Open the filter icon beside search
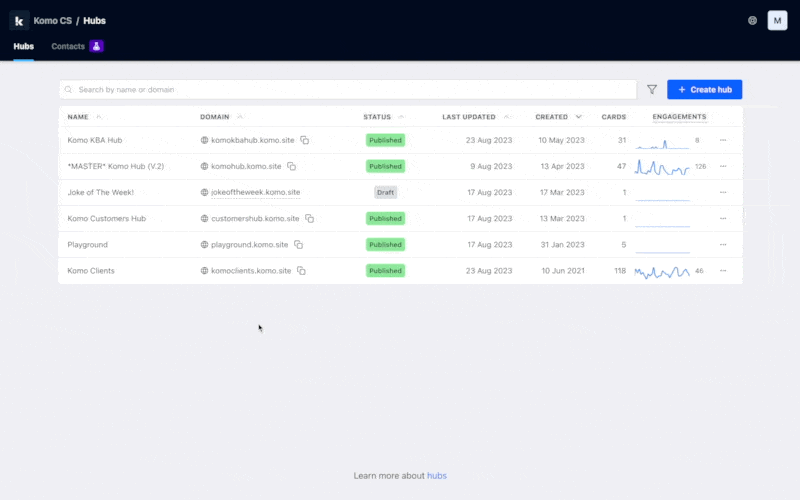 [x=652, y=90]
